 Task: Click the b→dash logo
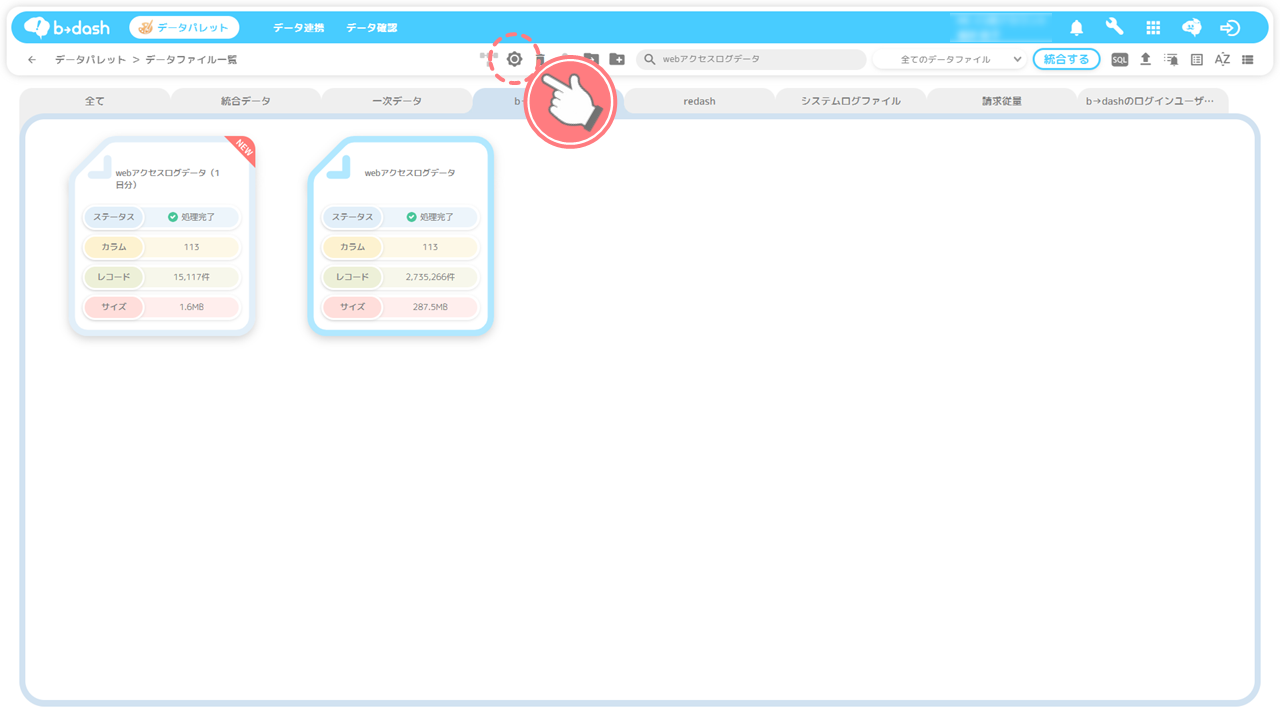[x=67, y=27]
